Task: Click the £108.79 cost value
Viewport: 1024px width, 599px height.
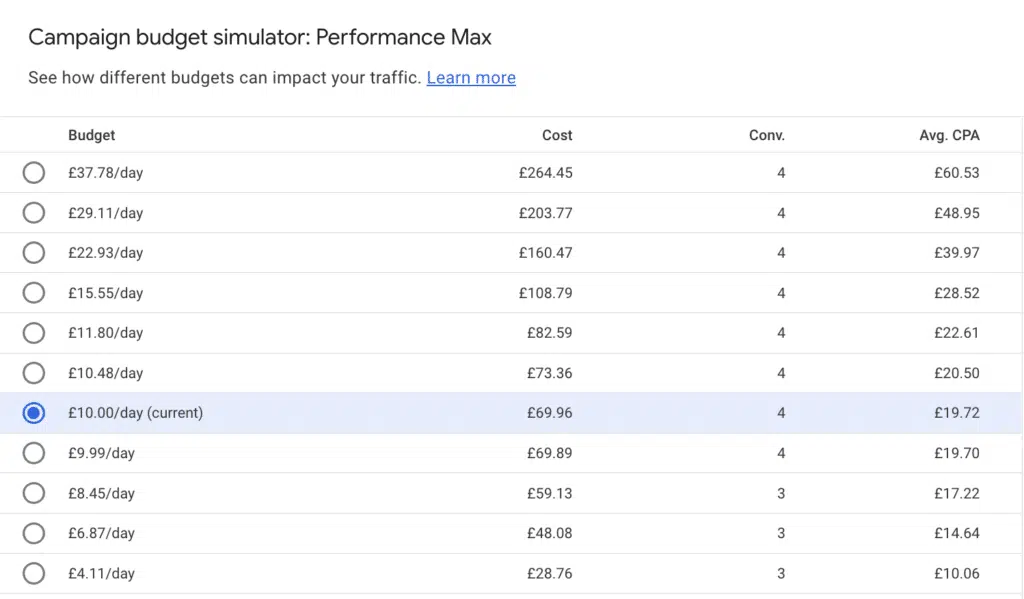Action: point(545,293)
